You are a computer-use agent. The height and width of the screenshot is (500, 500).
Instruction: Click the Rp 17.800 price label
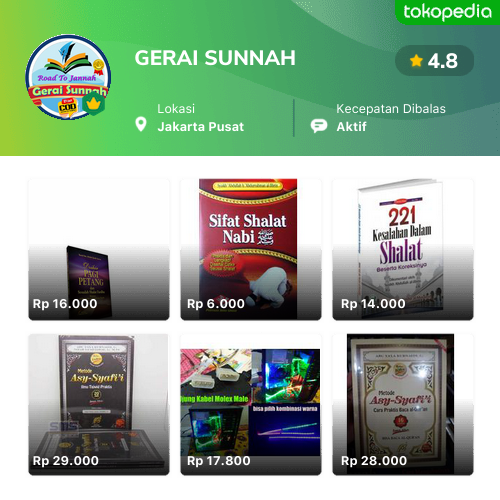tap(219, 461)
